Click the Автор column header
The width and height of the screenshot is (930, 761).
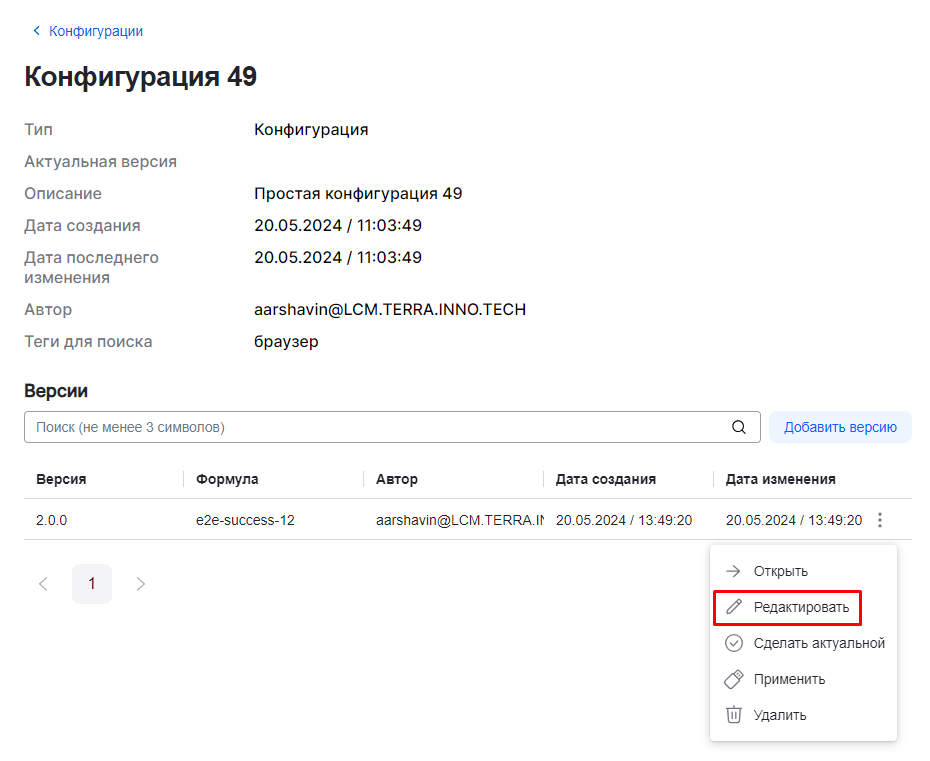(x=397, y=479)
